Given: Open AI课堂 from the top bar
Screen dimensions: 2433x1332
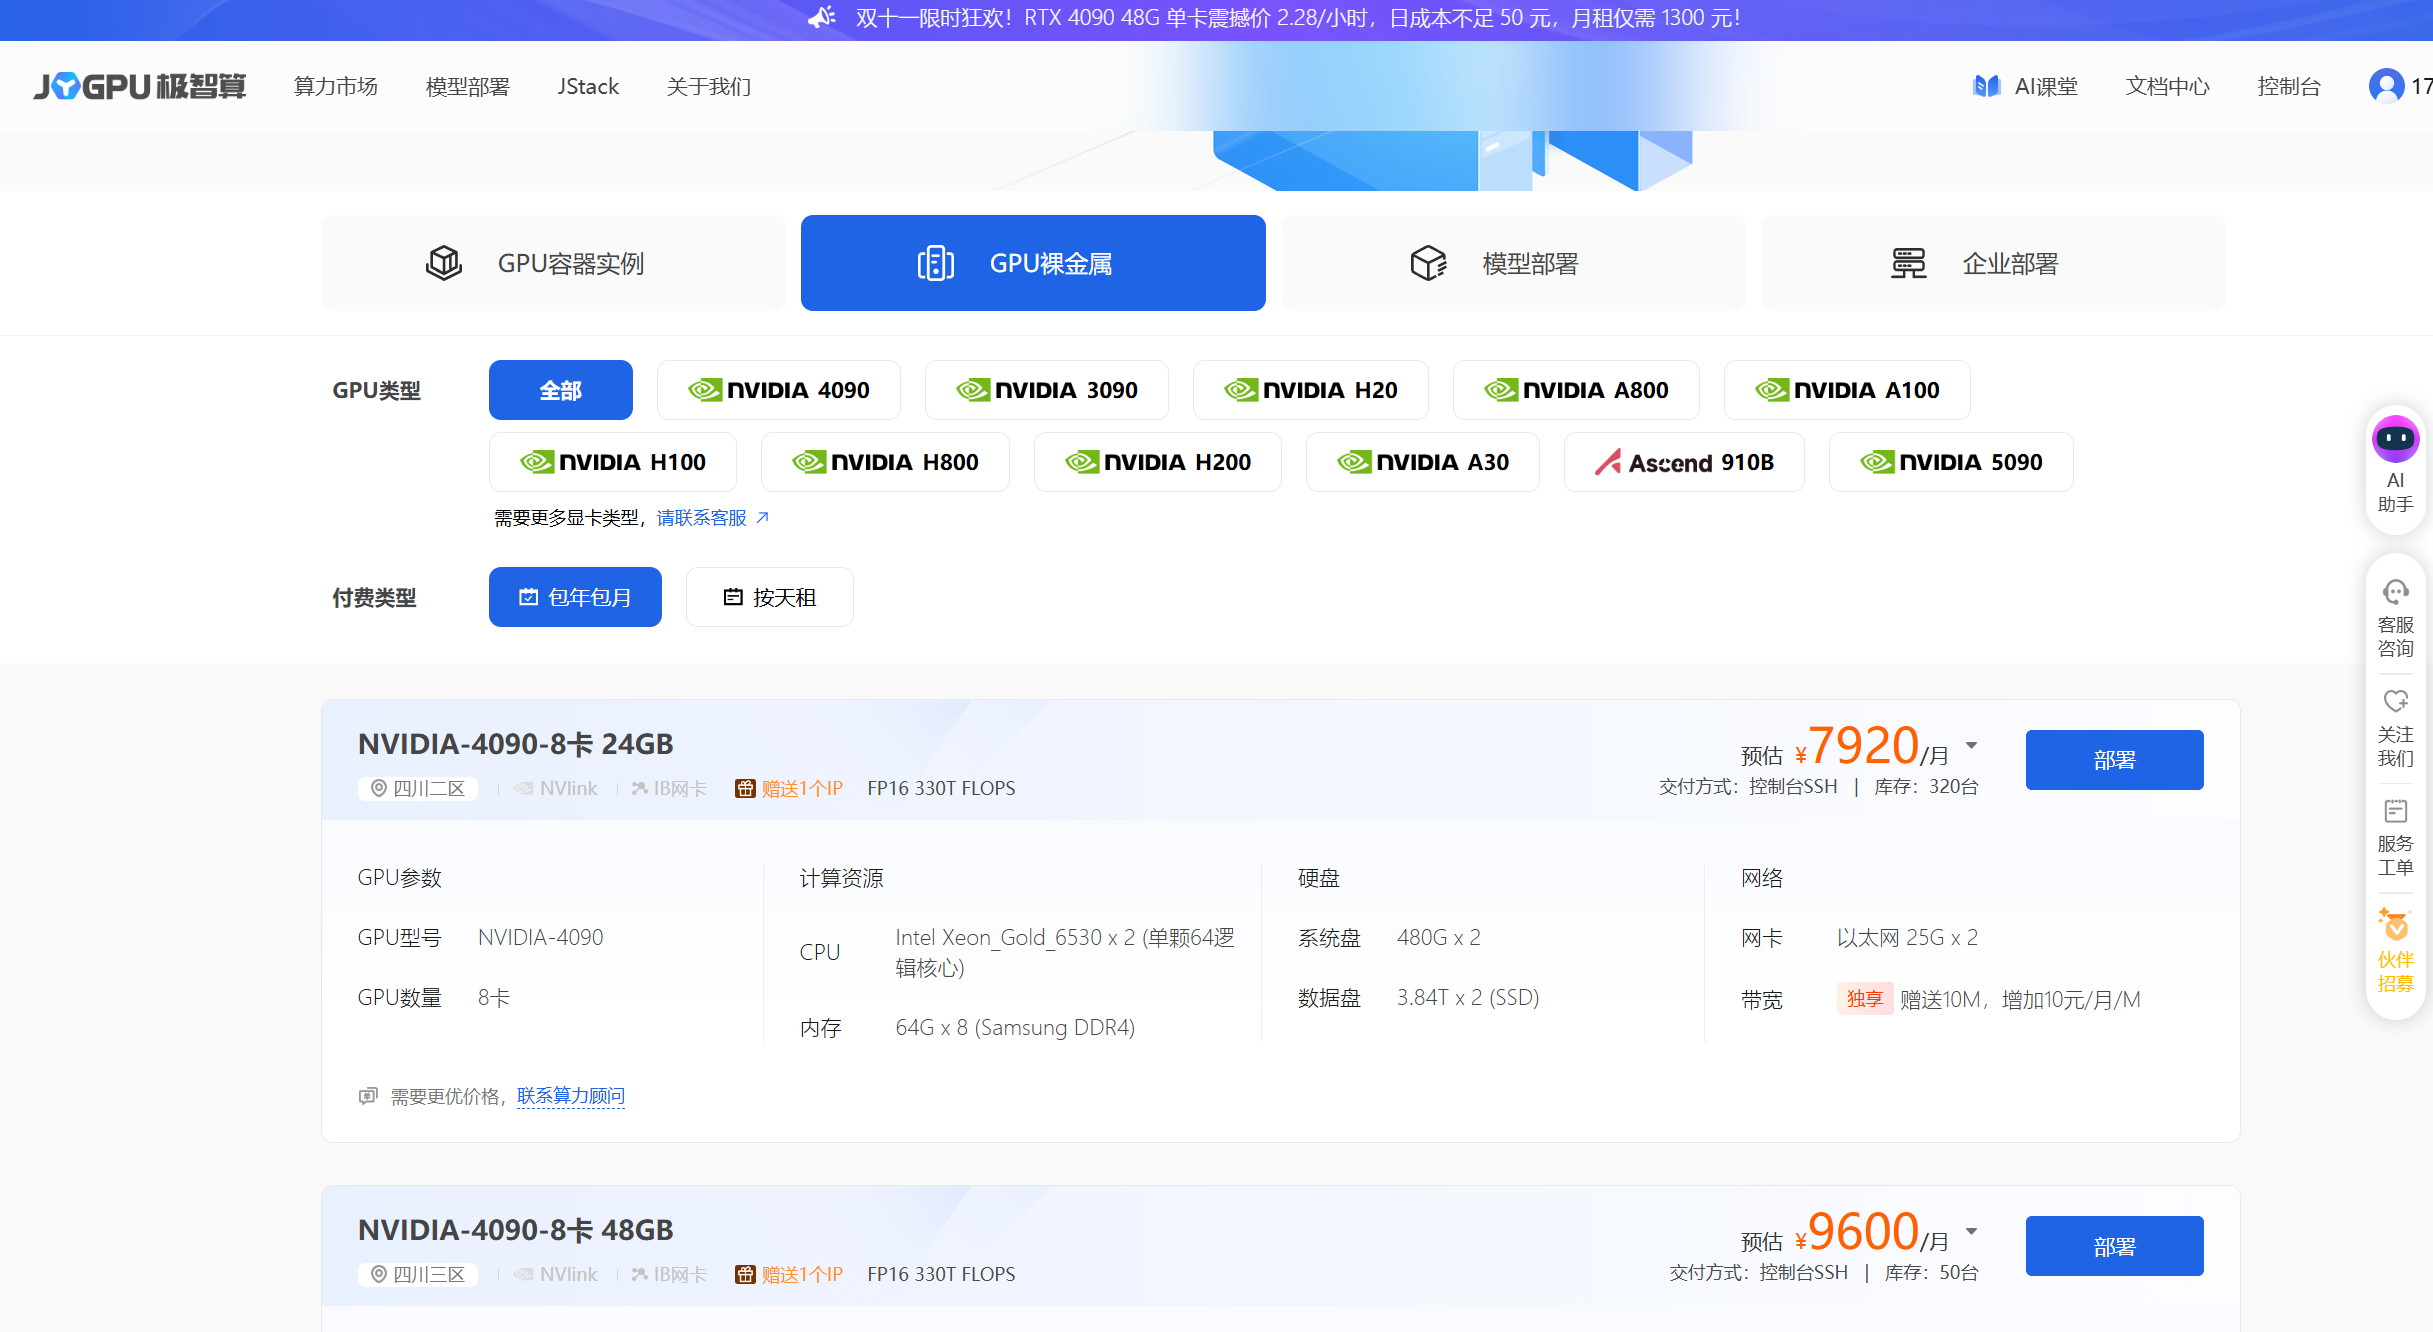Looking at the screenshot, I should [x=2024, y=86].
